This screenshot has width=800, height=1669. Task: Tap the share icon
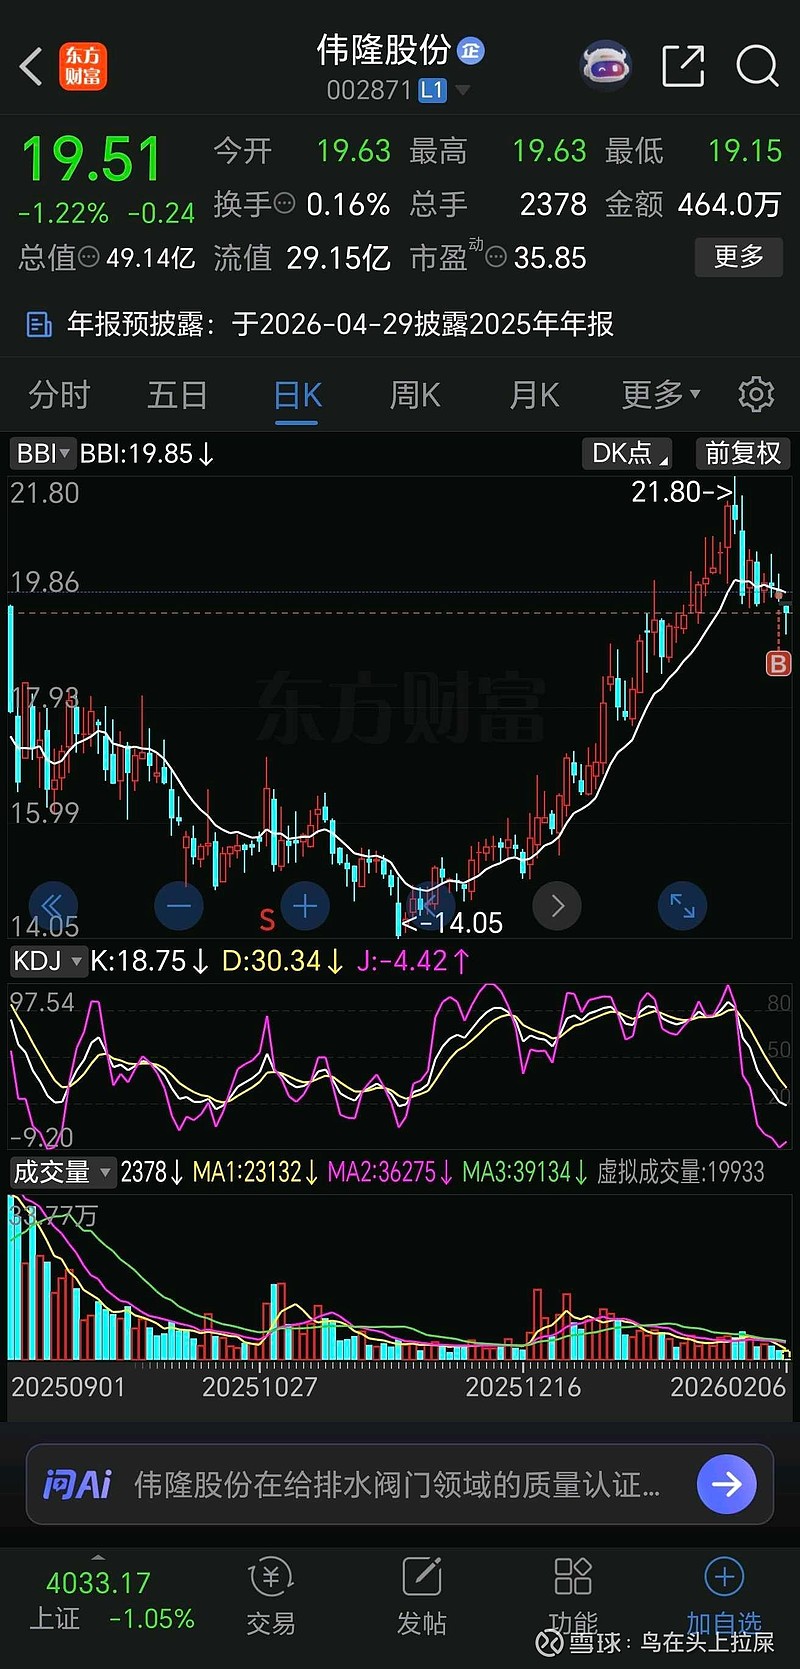pyautogui.click(x=684, y=66)
